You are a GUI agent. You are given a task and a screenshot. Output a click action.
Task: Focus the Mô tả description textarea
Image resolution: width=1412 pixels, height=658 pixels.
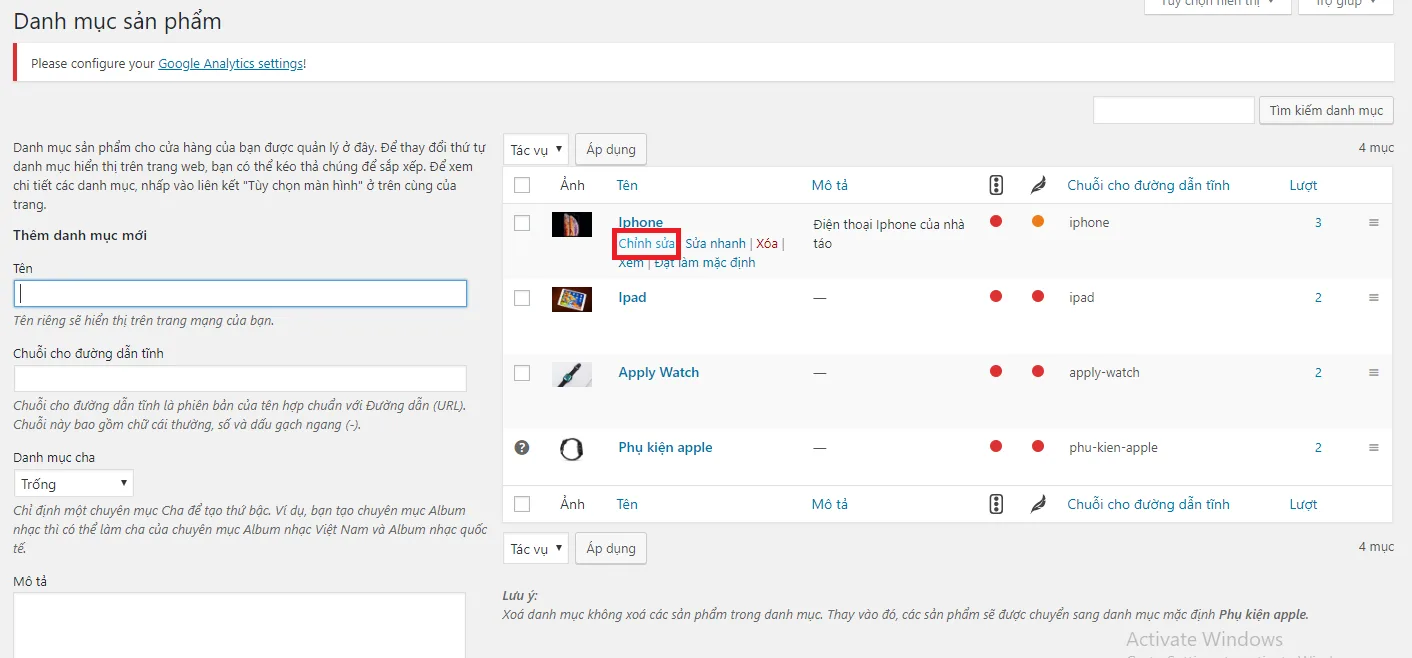[x=240, y=625]
